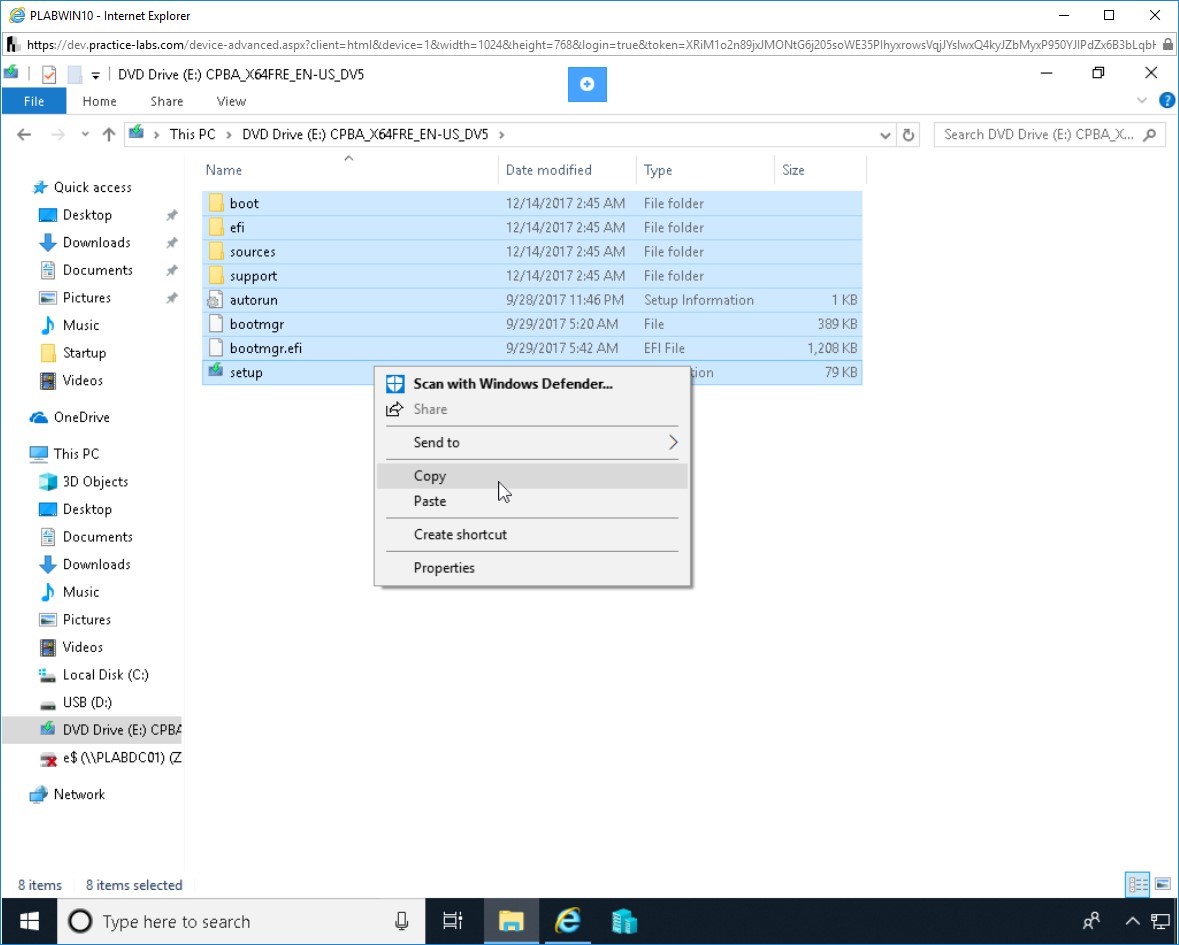Open the Startup folder in sidebar

tap(84, 353)
